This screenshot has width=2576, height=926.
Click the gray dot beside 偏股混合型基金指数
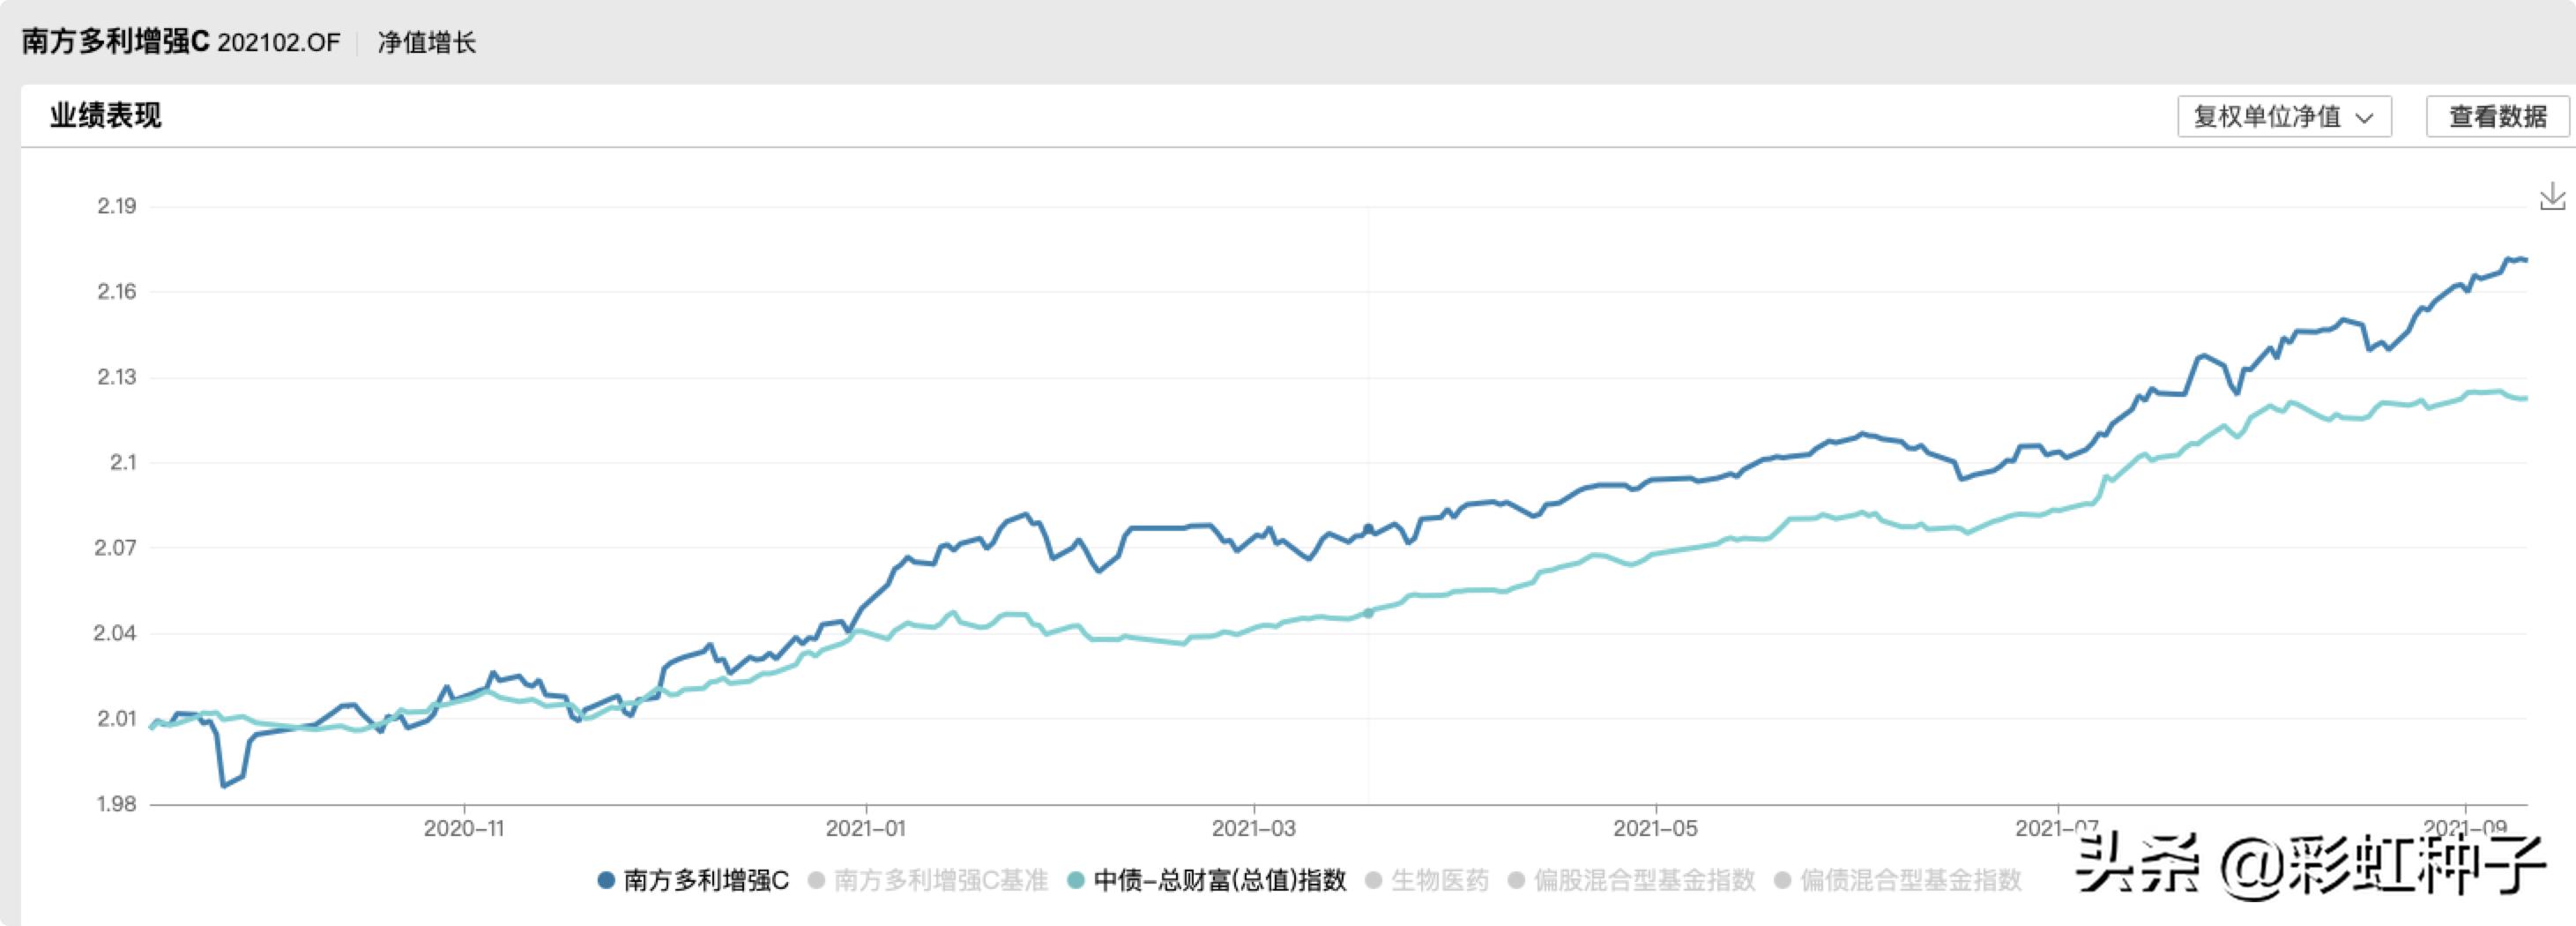pos(1516,880)
